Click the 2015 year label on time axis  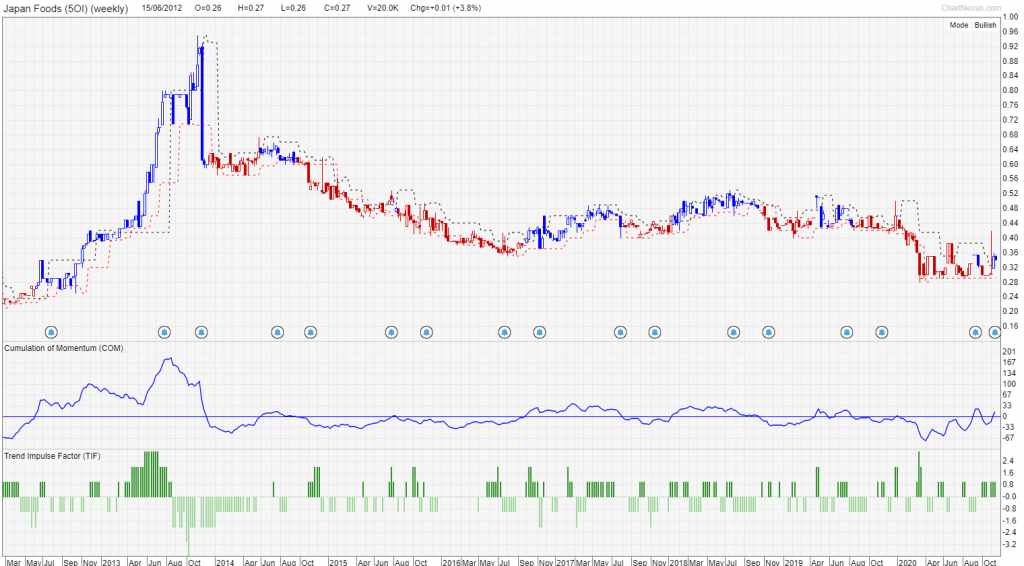338,562
